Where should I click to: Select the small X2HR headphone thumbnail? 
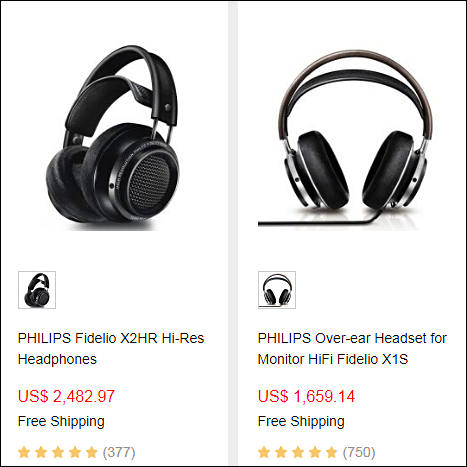pos(37,290)
